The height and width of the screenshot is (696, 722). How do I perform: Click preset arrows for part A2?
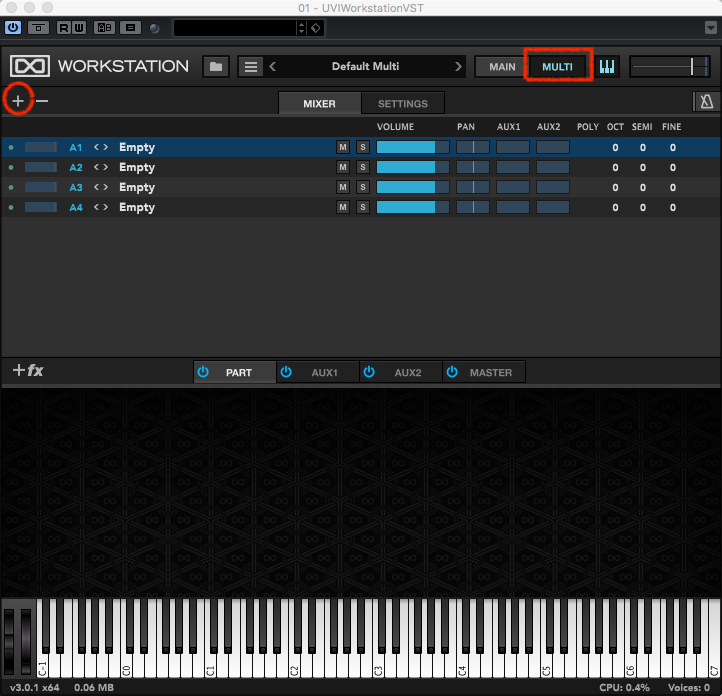(x=101, y=167)
